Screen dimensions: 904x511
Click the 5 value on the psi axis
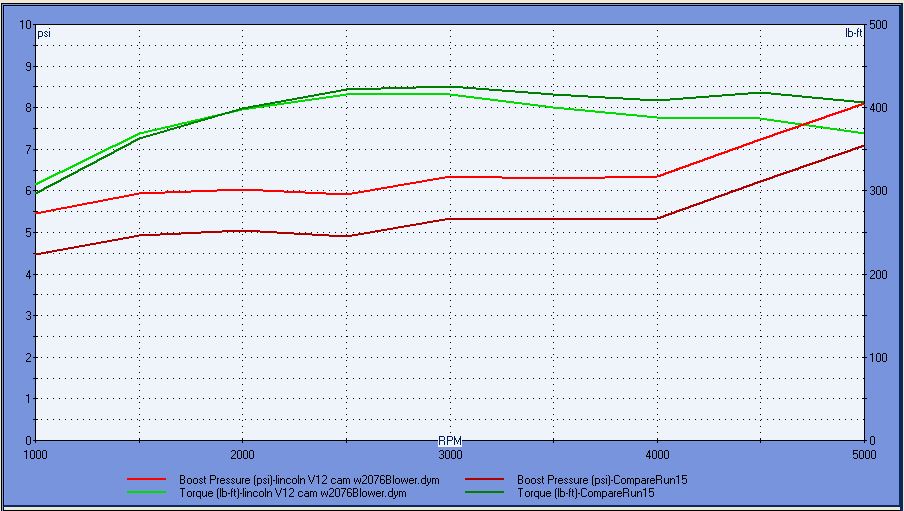[28, 233]
